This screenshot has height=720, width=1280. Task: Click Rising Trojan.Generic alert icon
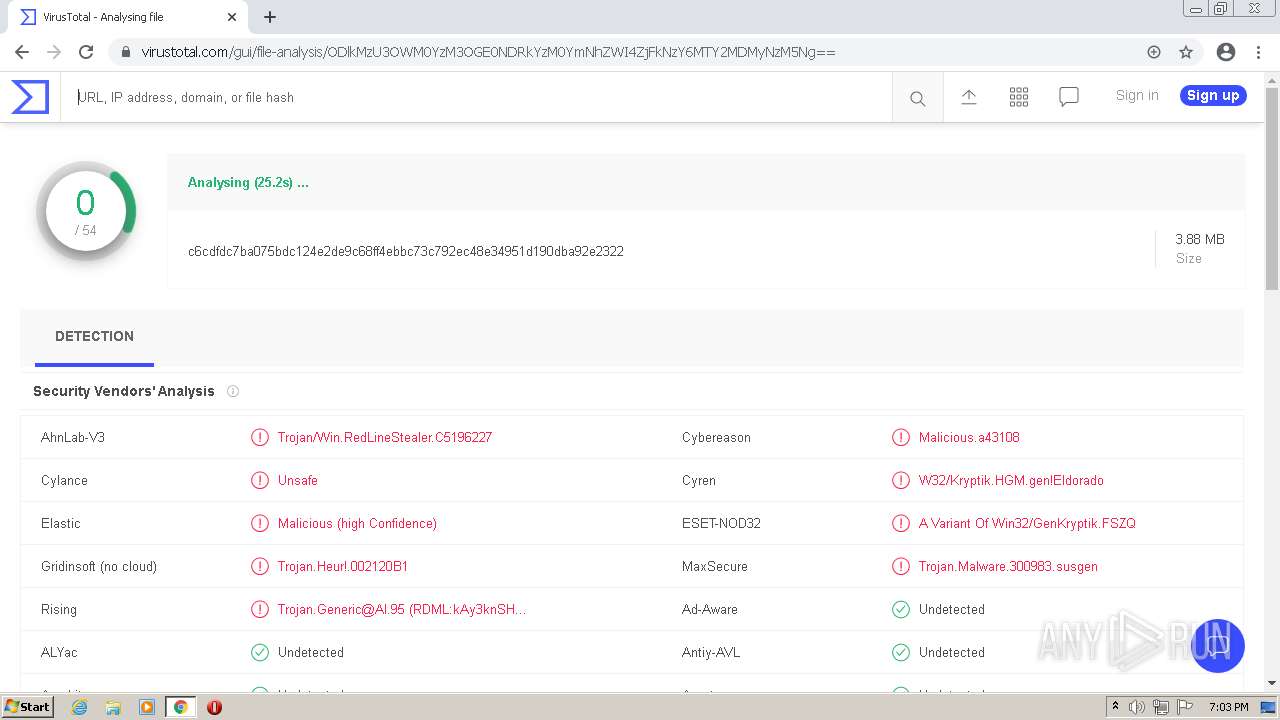(260, 609)
